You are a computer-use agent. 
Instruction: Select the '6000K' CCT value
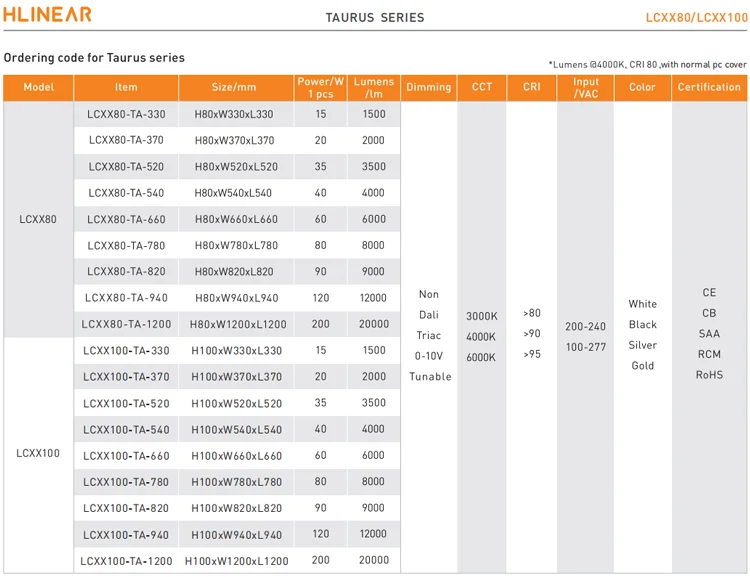point(481,357)
